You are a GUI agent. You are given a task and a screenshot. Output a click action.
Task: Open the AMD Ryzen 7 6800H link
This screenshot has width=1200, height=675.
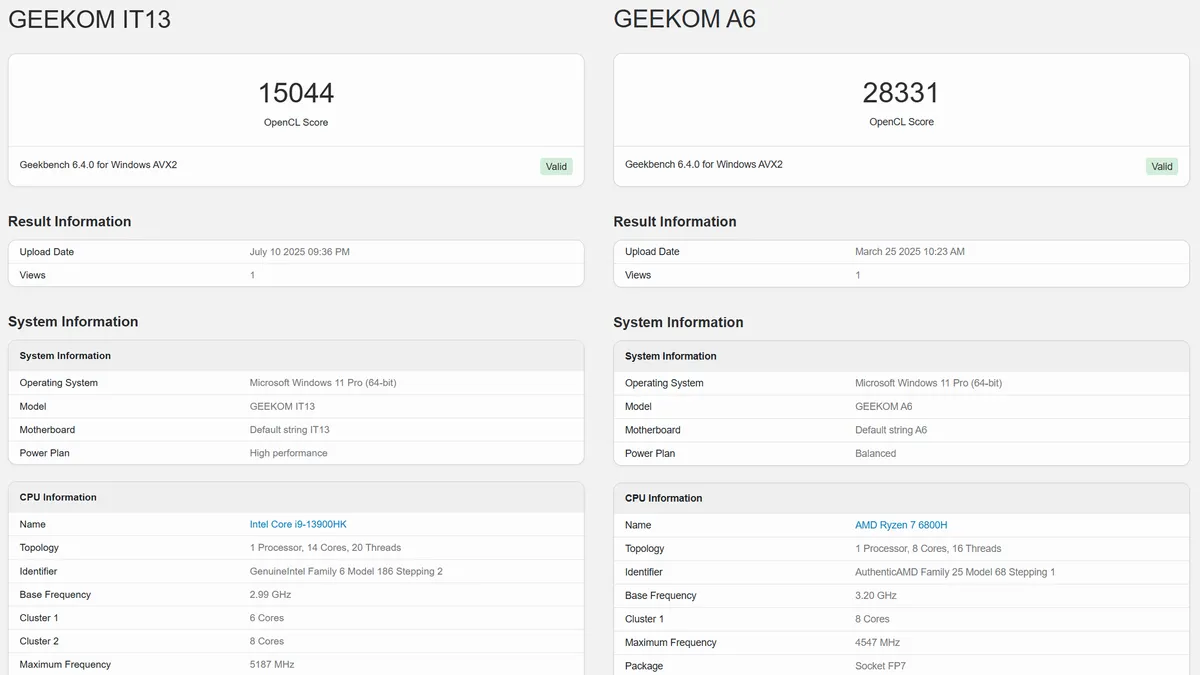tap(901, 525)
